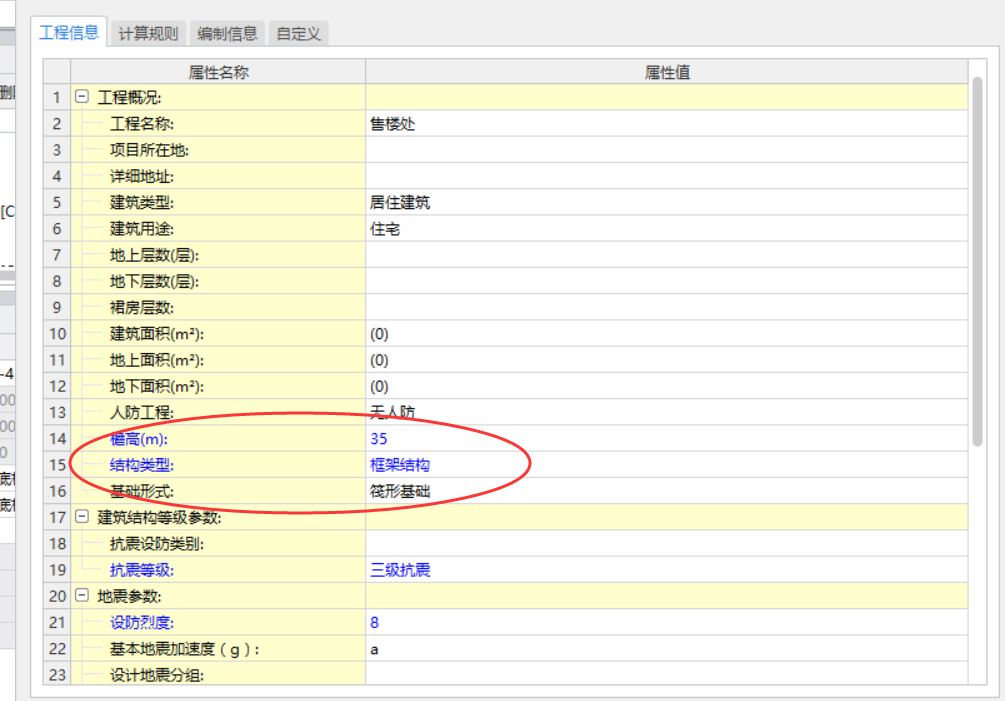
Task: Click the 地上层数(层) property label
Action: pyautogui.click(x=154, y=255)
